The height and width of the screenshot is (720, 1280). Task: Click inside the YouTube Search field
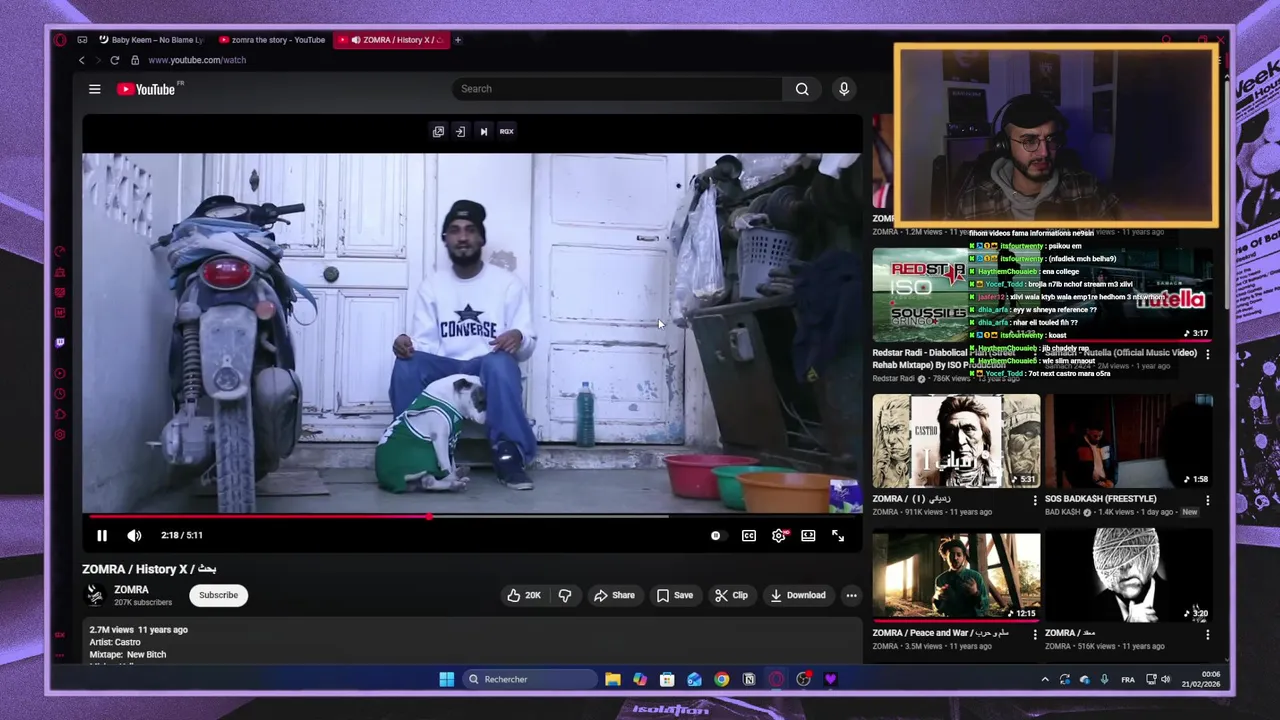pos(618,89)
